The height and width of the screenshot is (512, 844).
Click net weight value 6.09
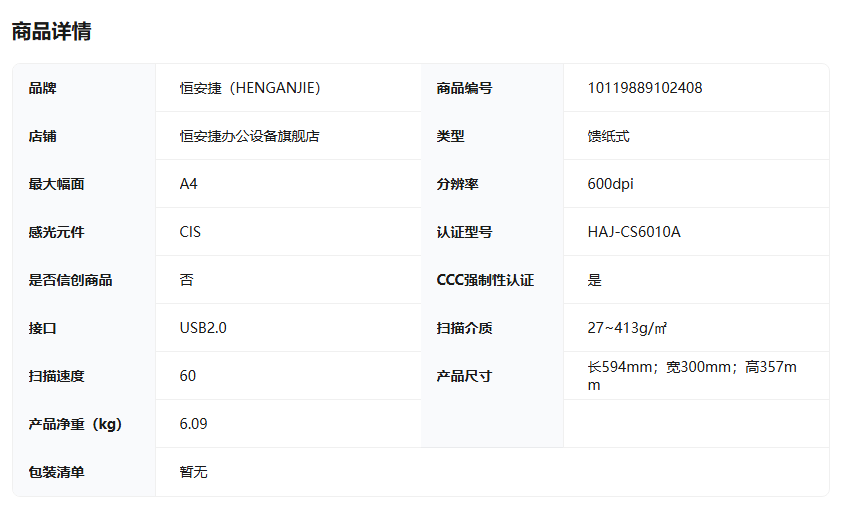pyautogui.click(x=193, y=424)
